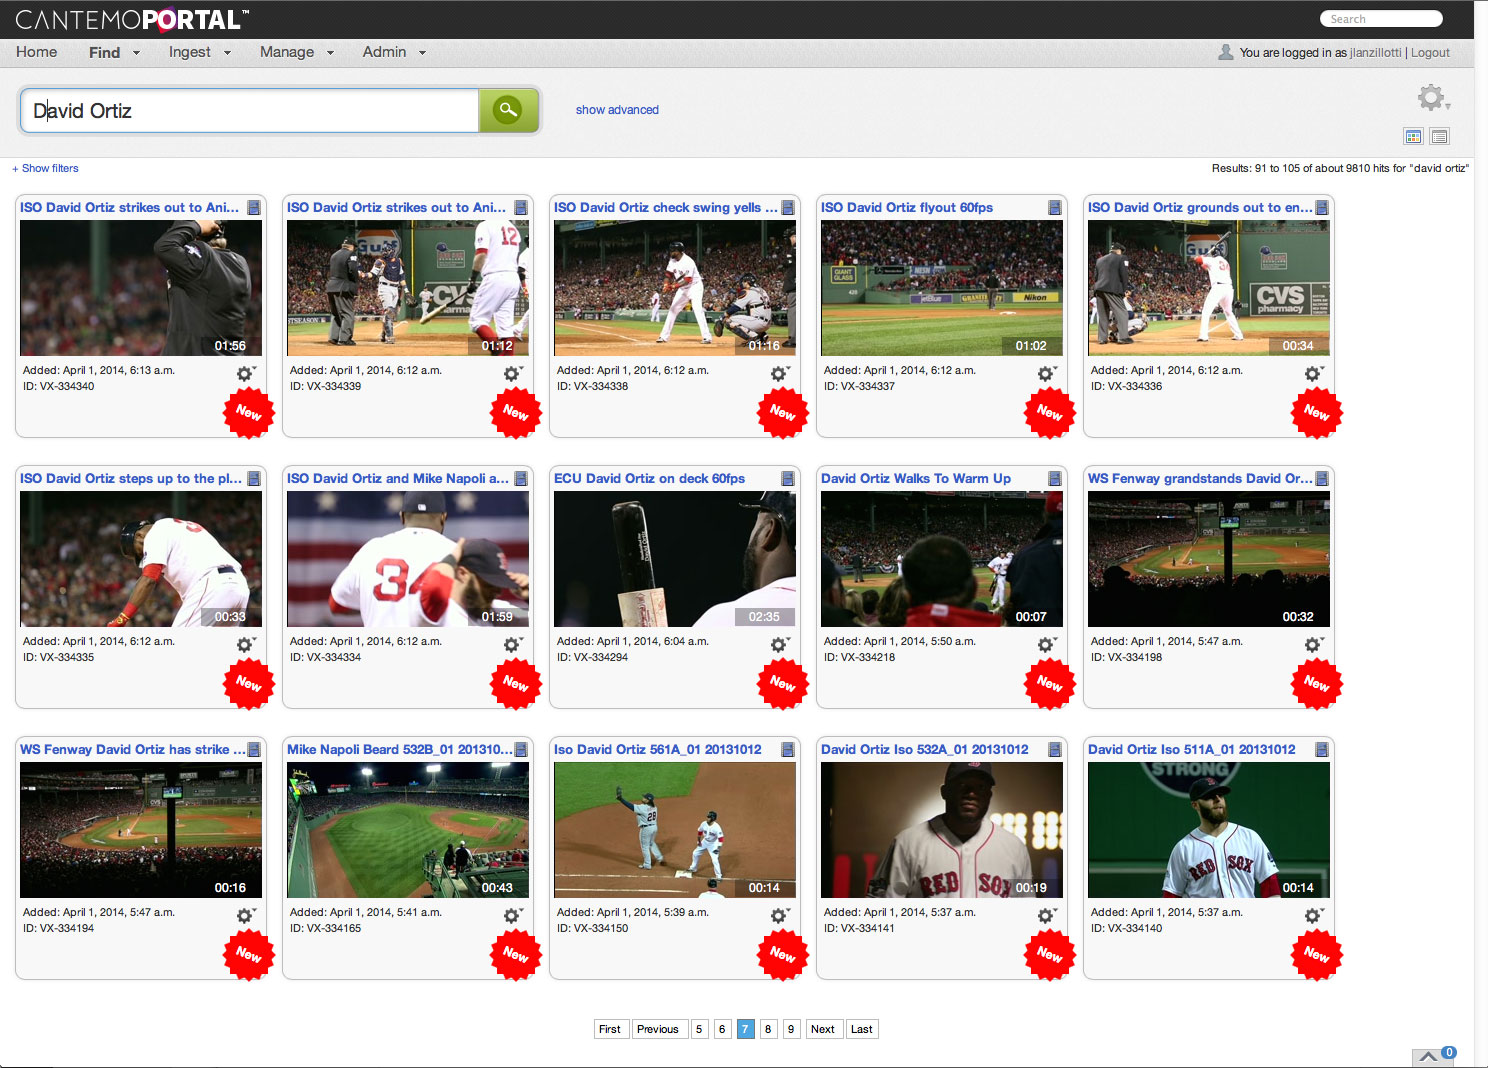Click the green search magnifier button
Image resolution: width=1488 pixels, height=1068 pixels.
click(508, 110)
